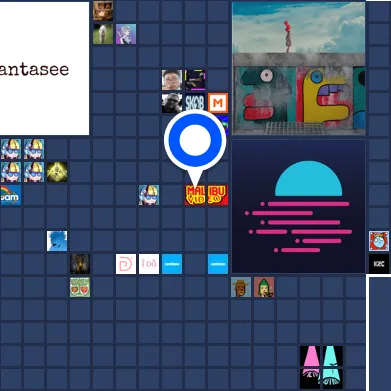The width and height of the screenshot is (391, 391).
Task: Open the blue silhouette head tile
Action: 57,241
